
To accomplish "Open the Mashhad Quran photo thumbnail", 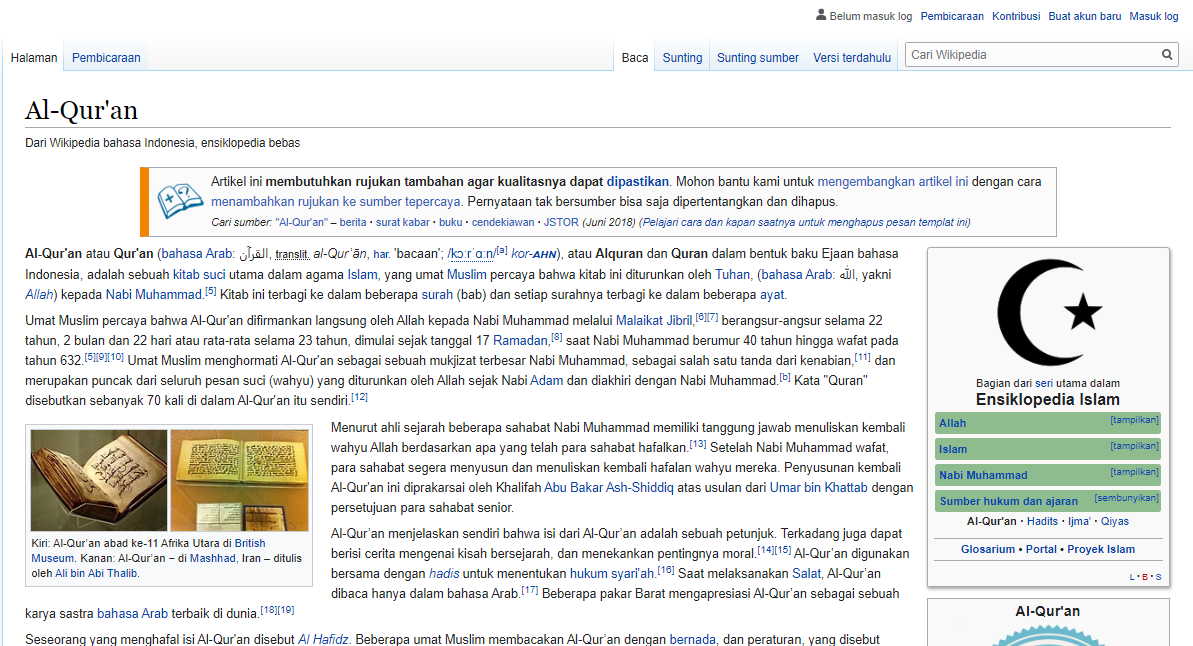I will [240, 480].
